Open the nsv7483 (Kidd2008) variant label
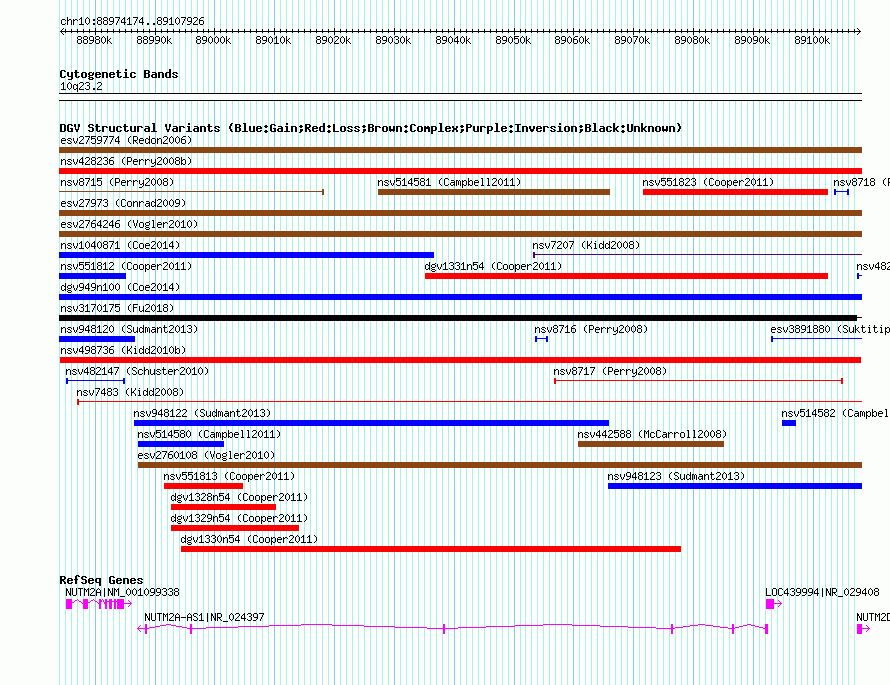The height and width of the screenshot is (685, 890). [130, 392]
